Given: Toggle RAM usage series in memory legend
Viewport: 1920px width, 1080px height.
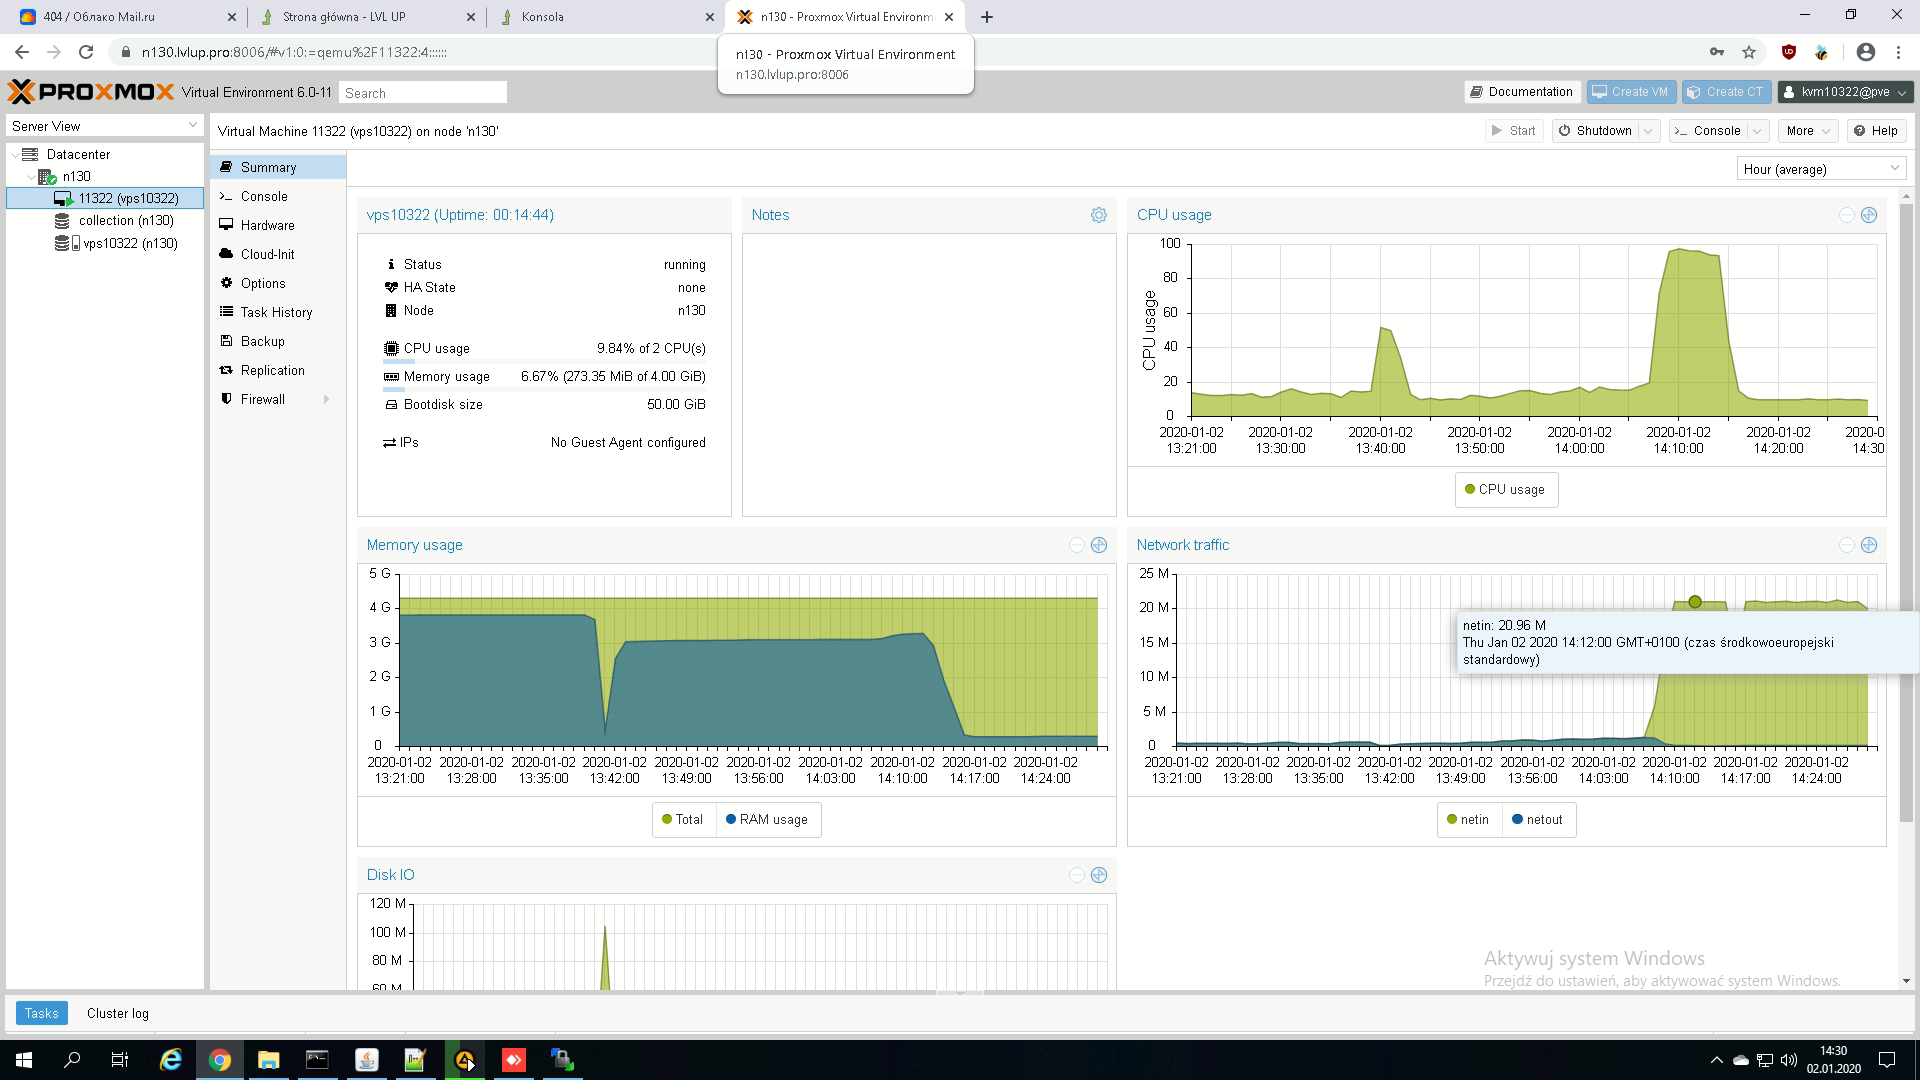Looking at the screenshot, I should (x=766, y=819).
